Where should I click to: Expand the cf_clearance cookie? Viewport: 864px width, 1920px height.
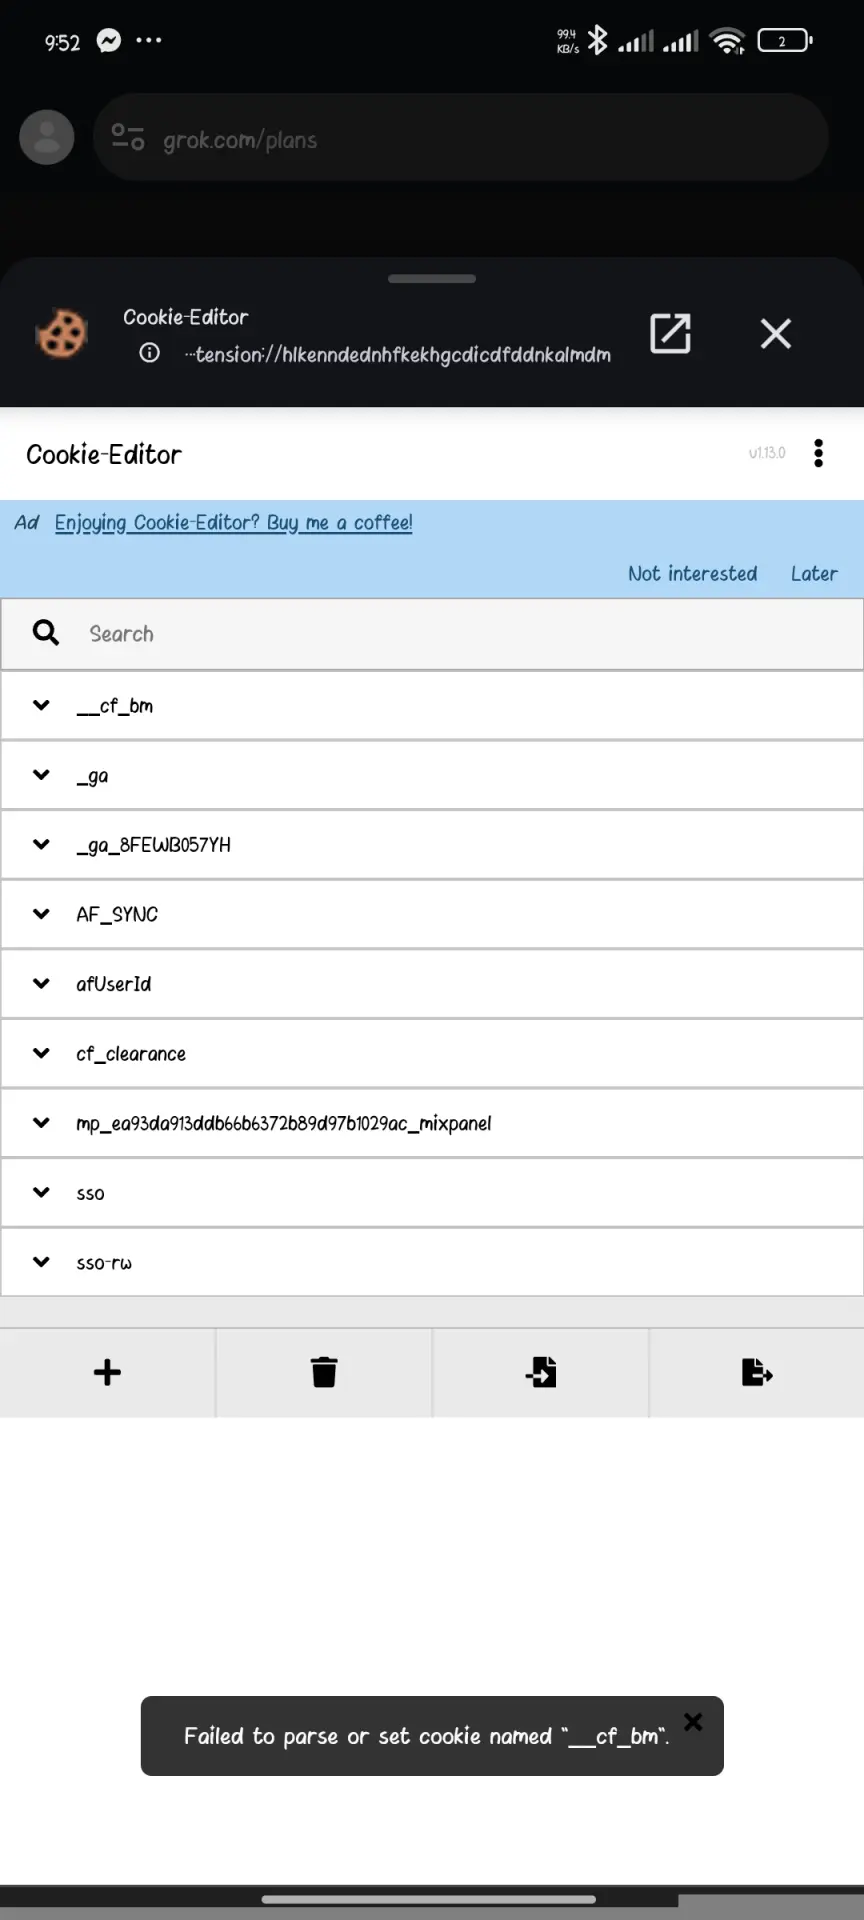pos(432,1053)
